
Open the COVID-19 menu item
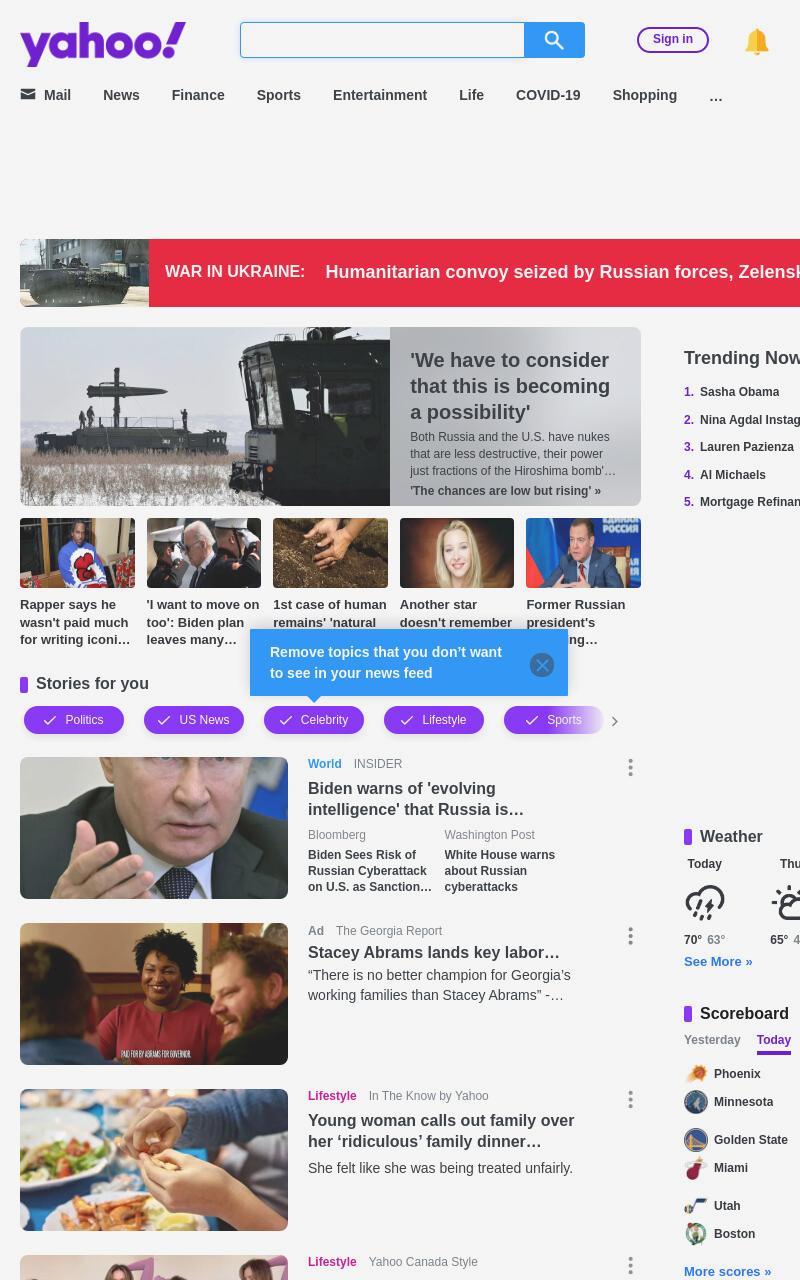tap(548, 95)
